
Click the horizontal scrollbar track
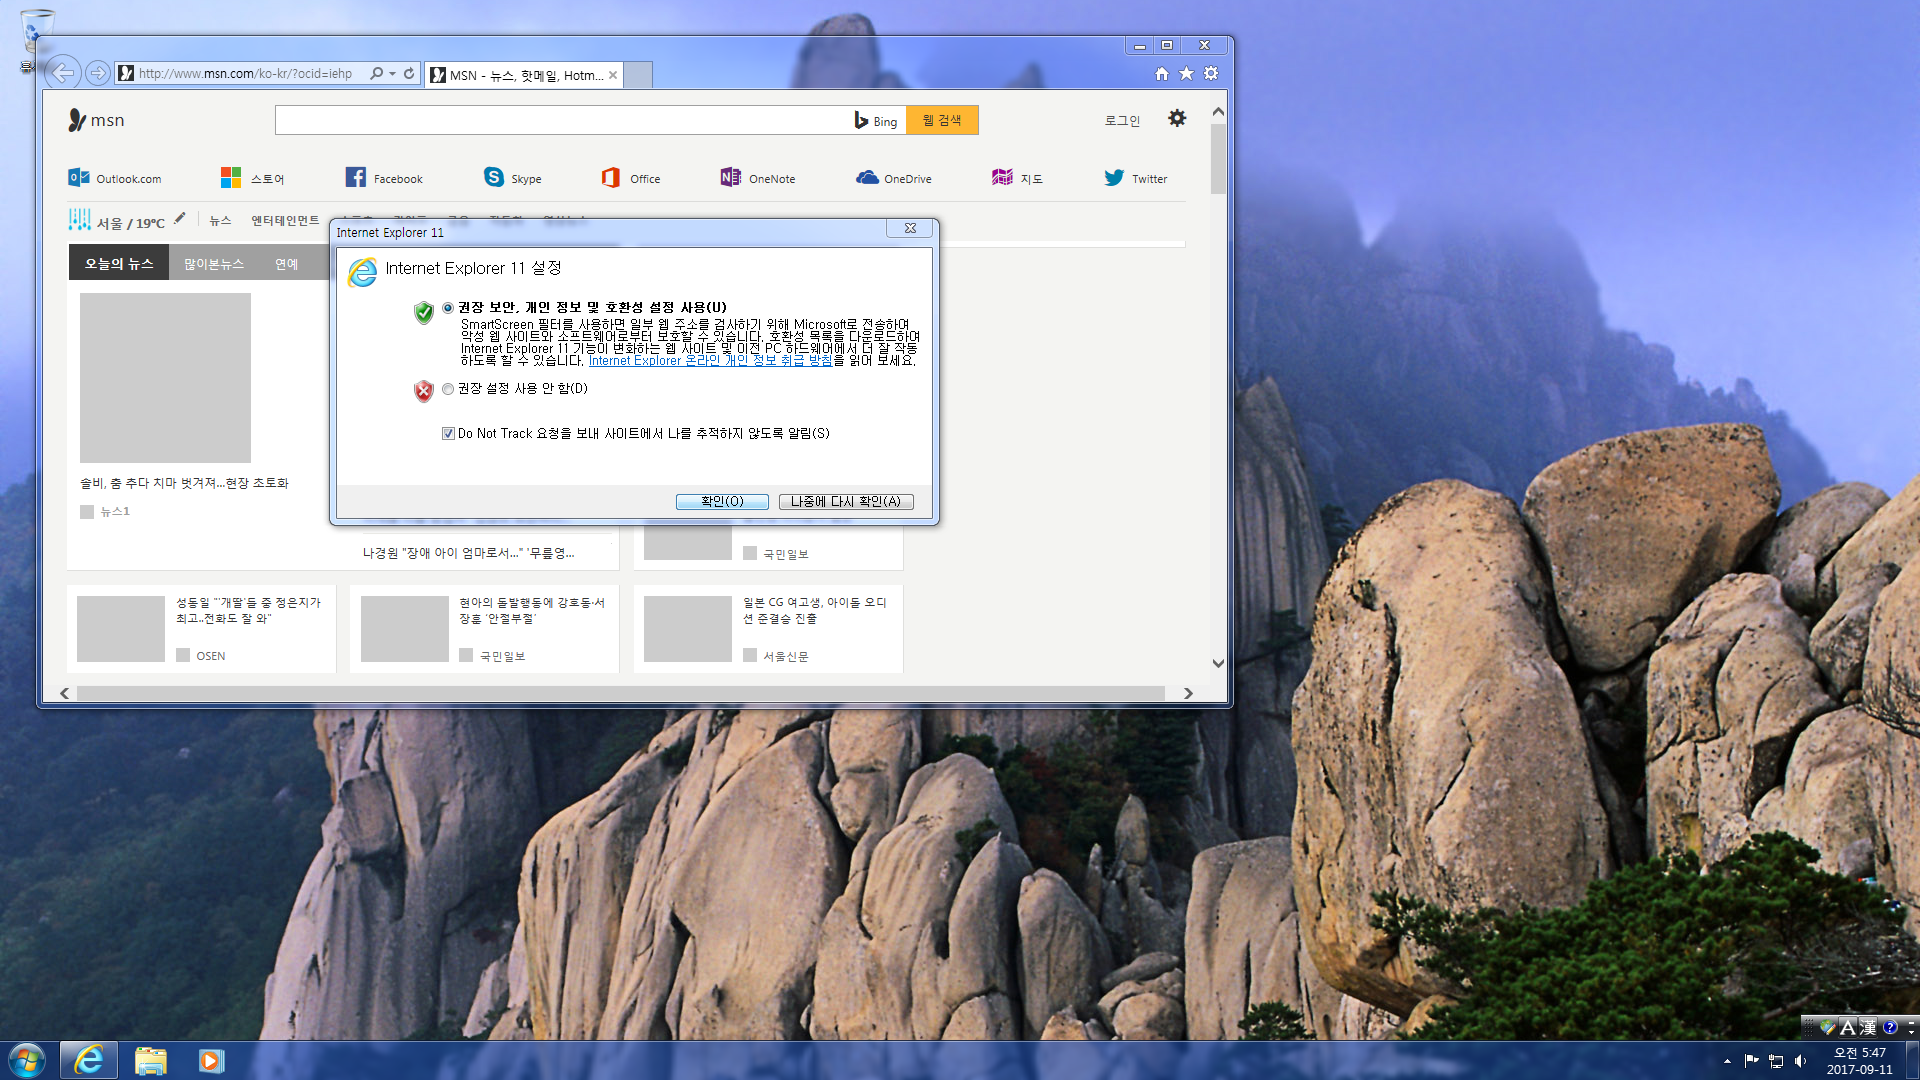(620, 693)
